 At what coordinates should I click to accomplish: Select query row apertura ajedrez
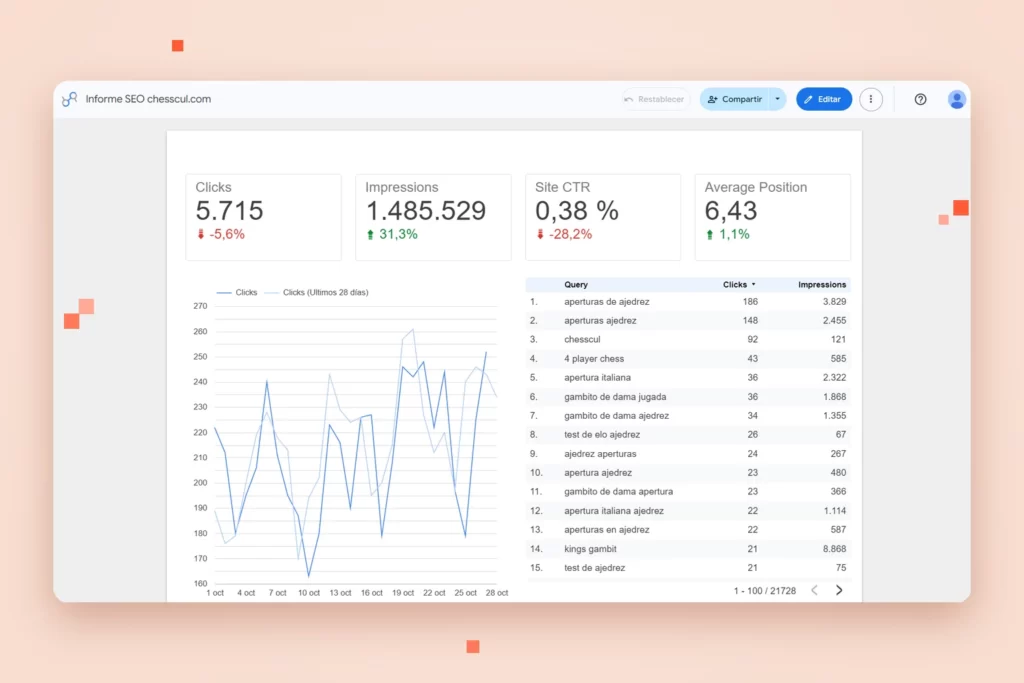click(688, 473)
